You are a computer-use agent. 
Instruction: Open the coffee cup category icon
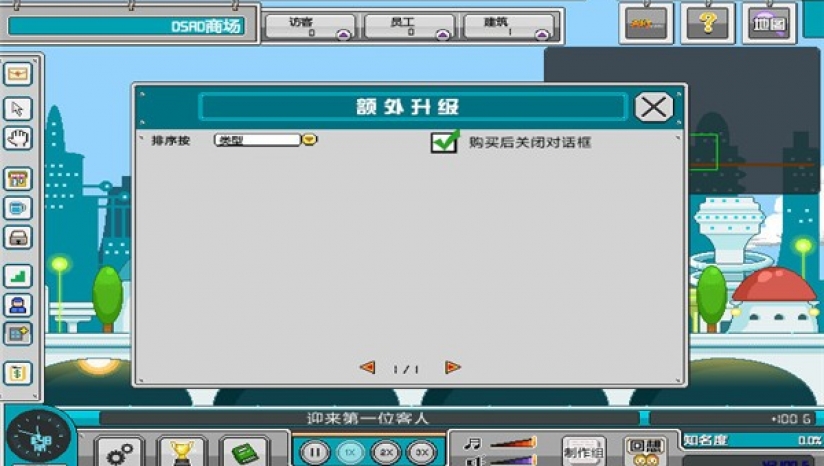coord(18,209)
